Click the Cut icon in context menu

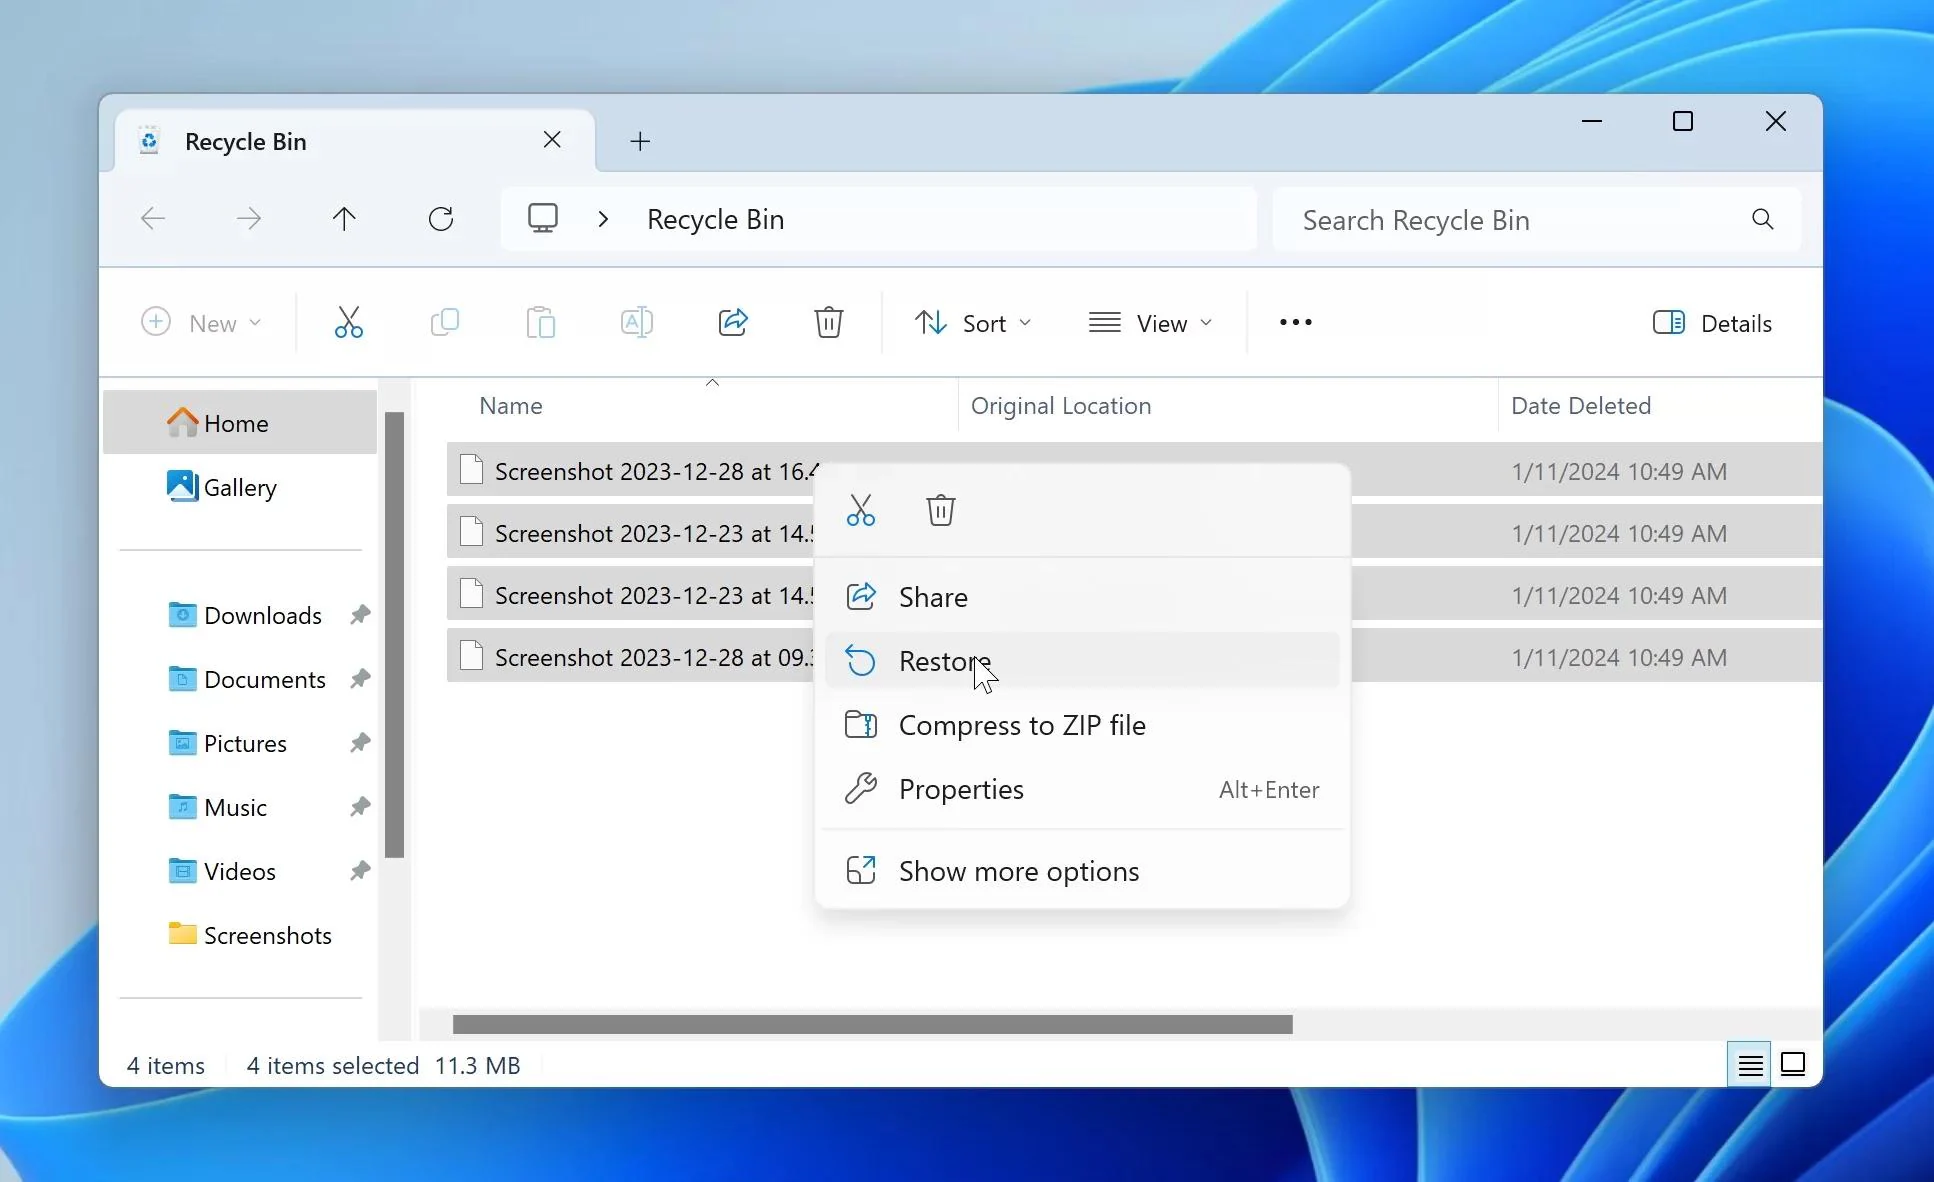pyautogui.click(x=861, y=510)
